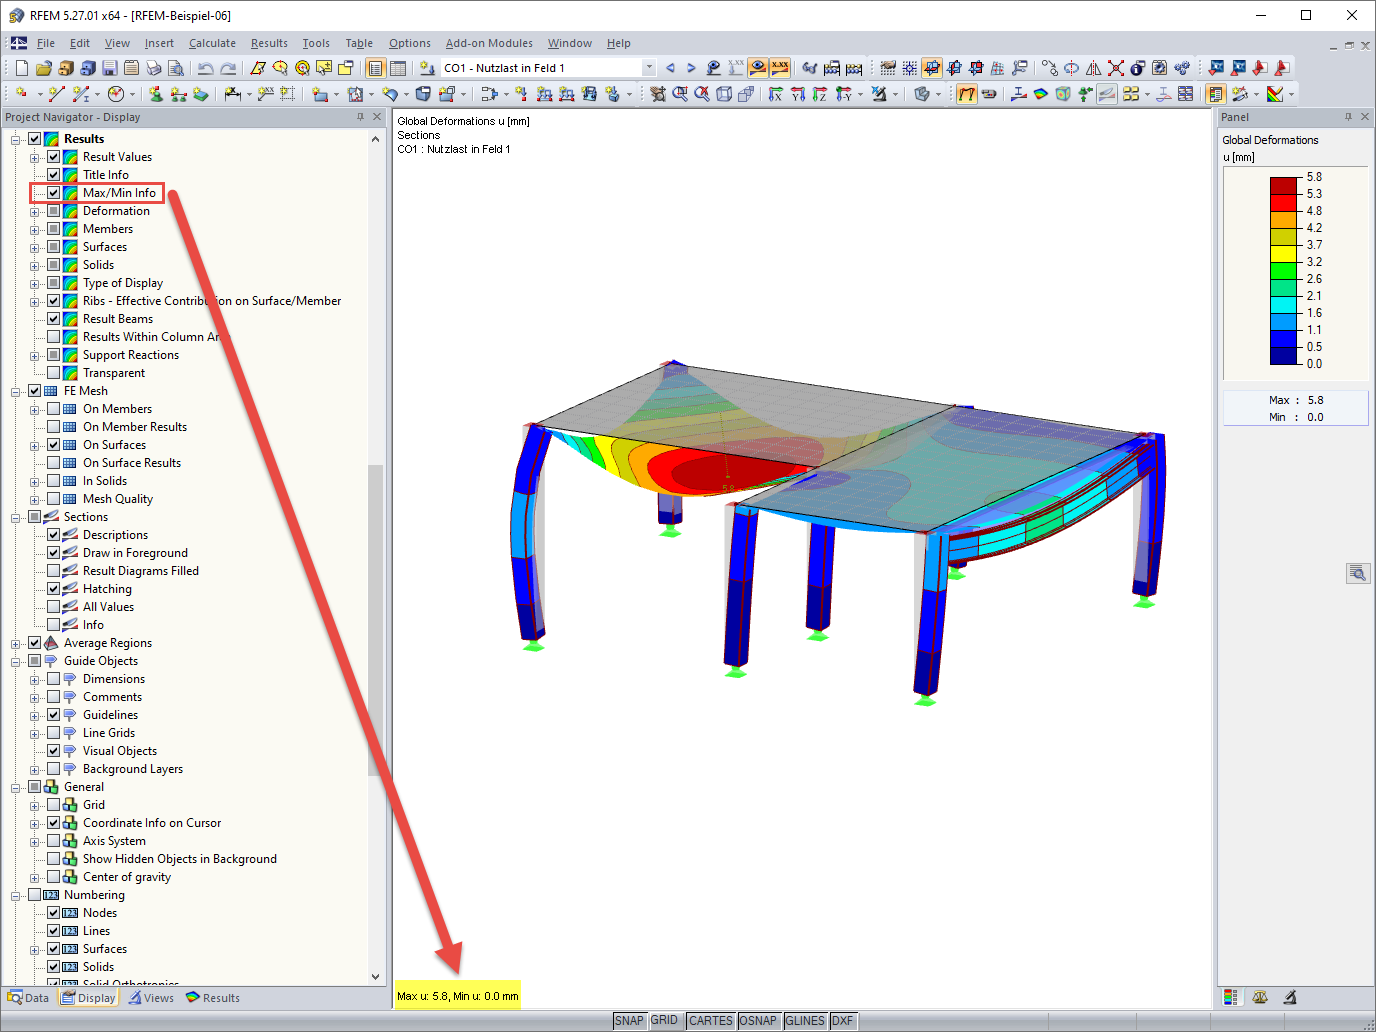Image resolution: width=1376 pixels, height=1032 pixels.
Task: Enable Results Within Column Area checkbox
Action: [x=54, y=337]
